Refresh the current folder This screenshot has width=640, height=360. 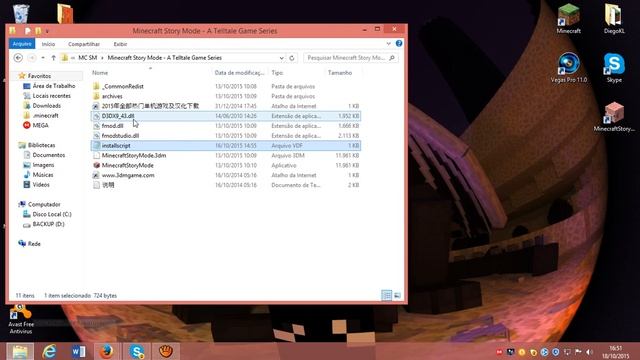291,58
